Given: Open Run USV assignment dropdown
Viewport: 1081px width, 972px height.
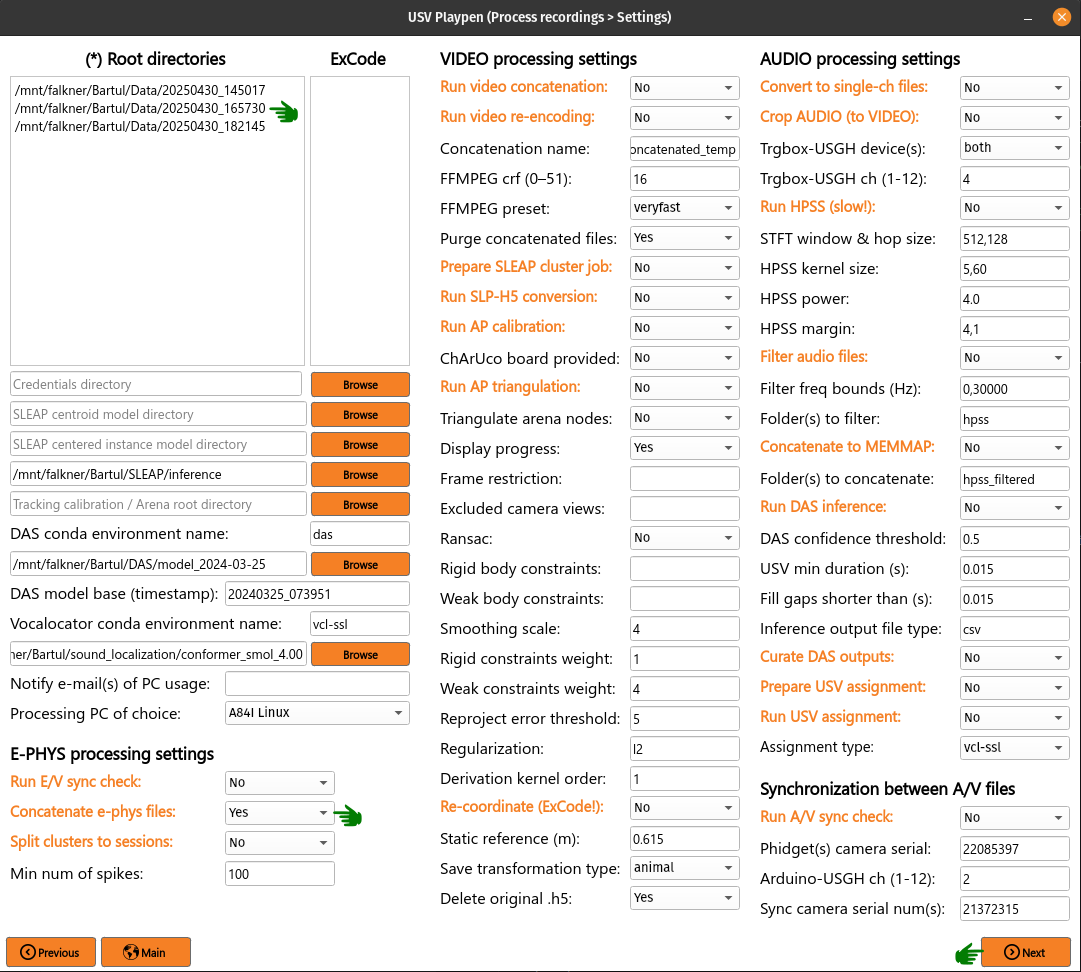Looking at the screenshot, I should tap(1014, 718).
